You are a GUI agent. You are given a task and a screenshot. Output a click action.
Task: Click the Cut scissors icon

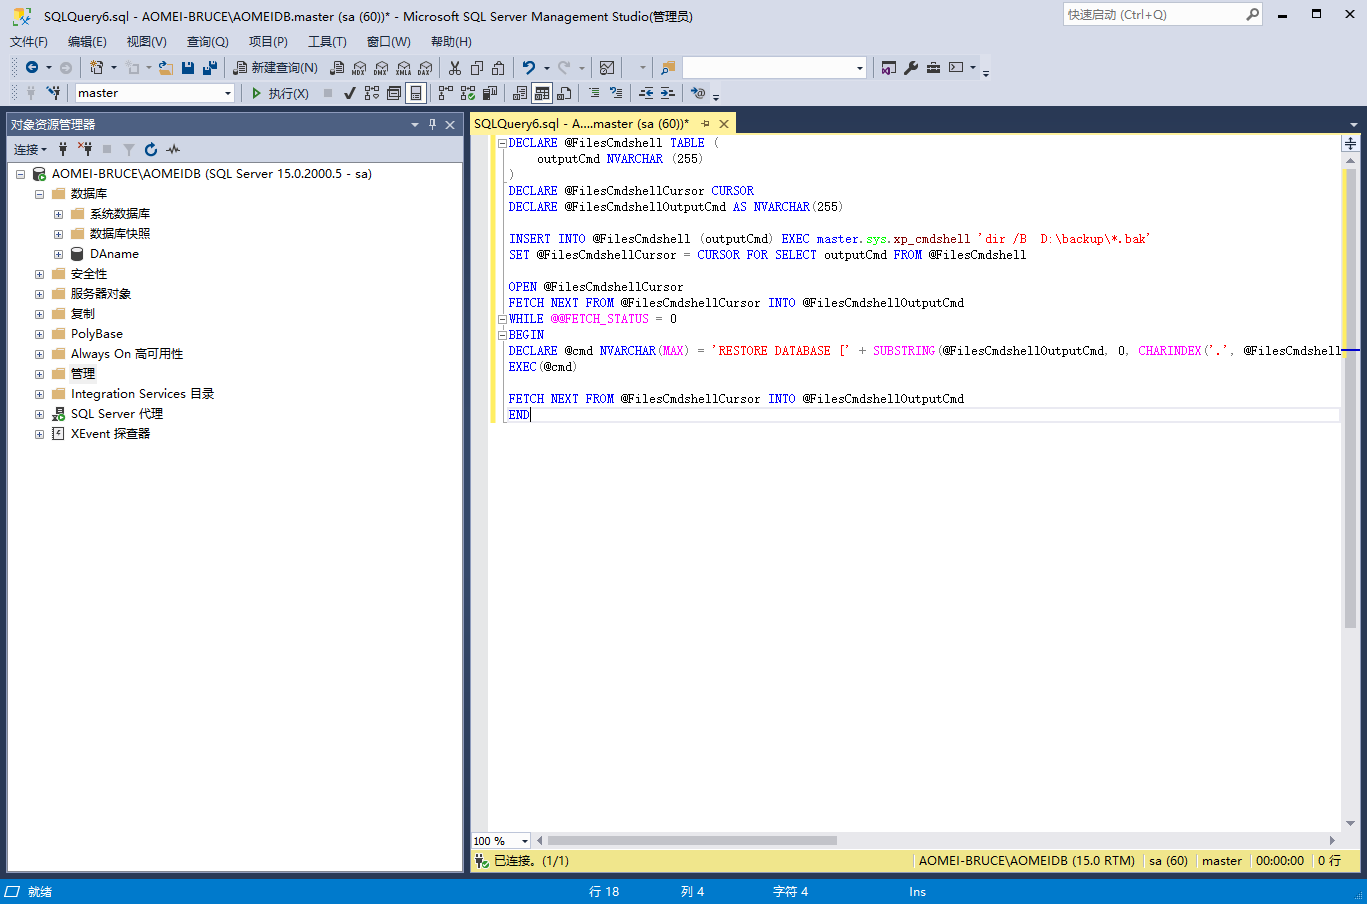(455, 68)
